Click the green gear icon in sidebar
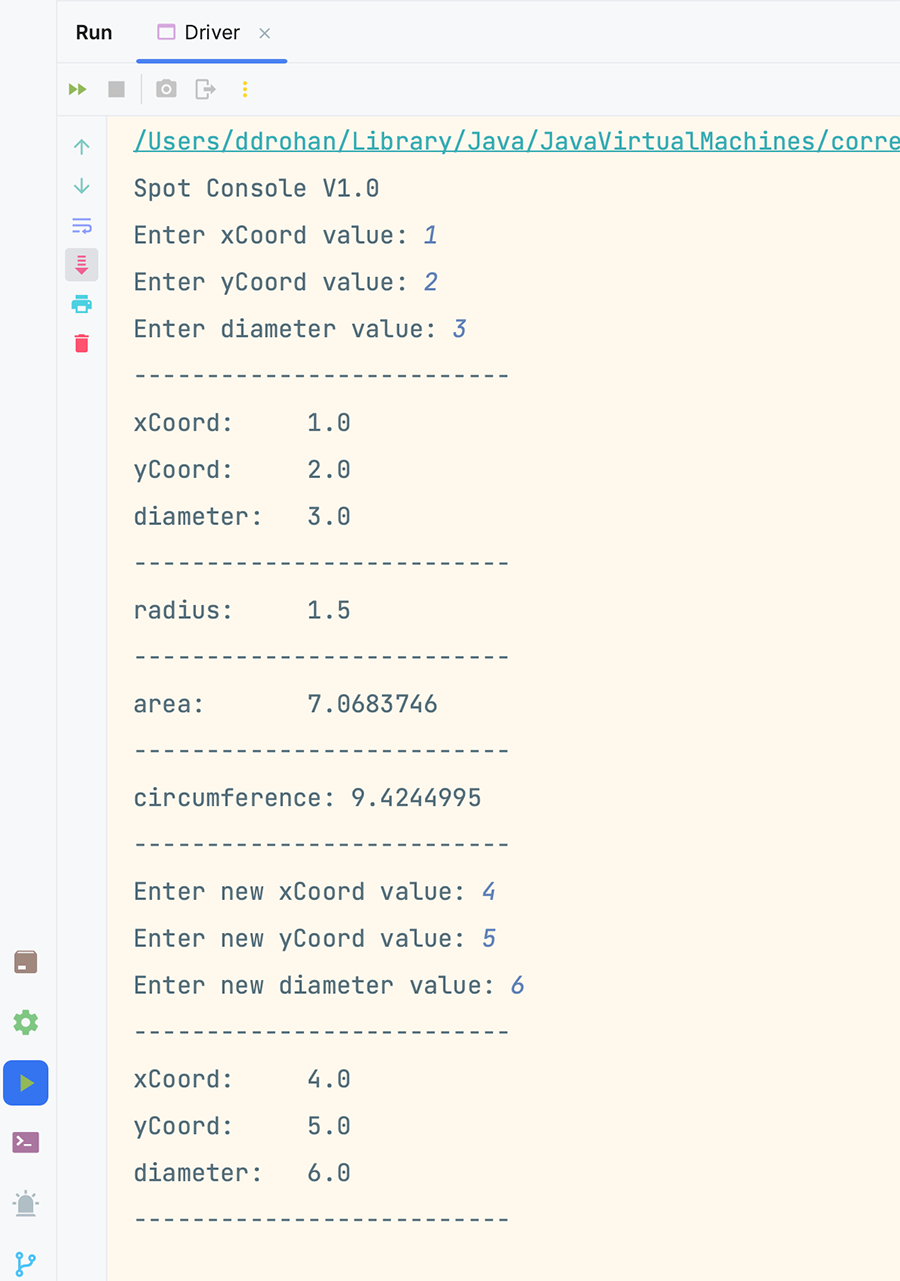900x1281 pixels. click(x=26, y=1022)
